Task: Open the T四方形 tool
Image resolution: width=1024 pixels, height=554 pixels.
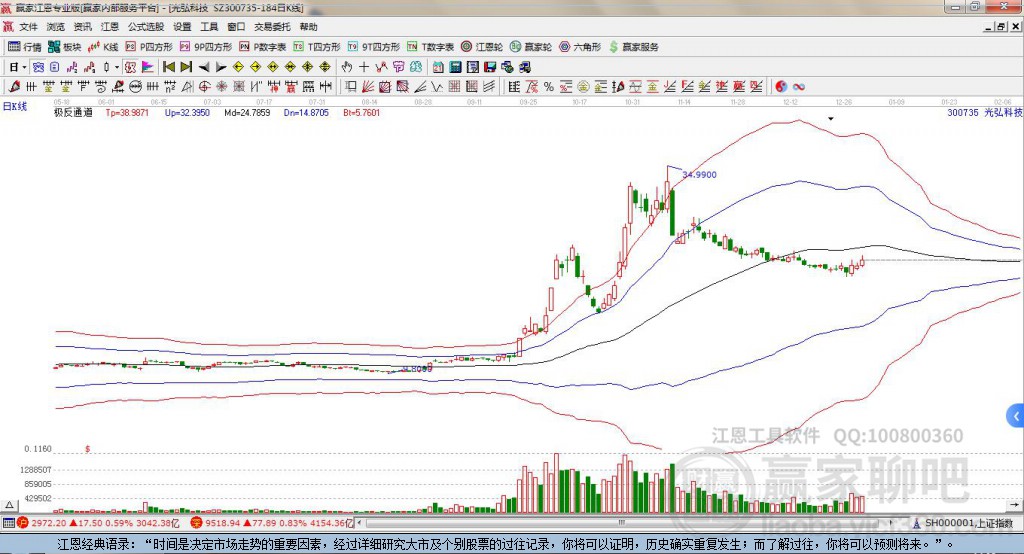Action: (317, 47)
